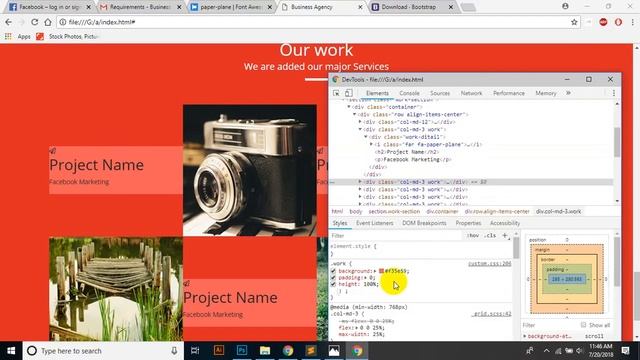Select section.work-section breadcrumb

pos(394,211)
